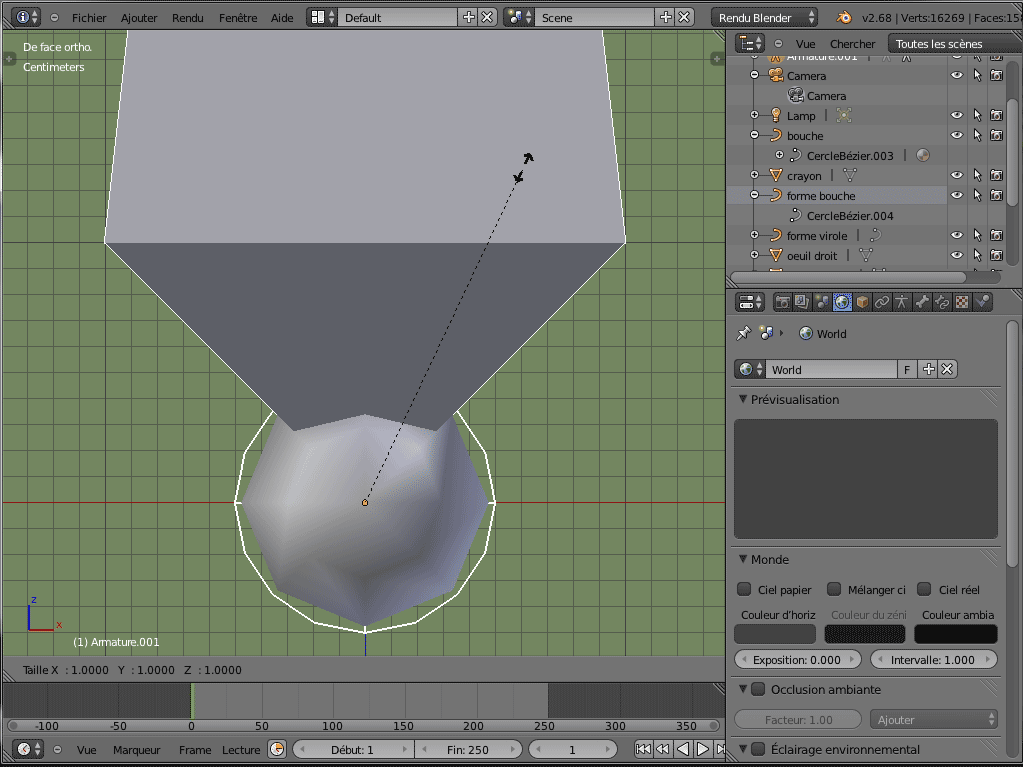Expand the Lamp tree item
The image size is (1023, 767).
click(755, 115)
